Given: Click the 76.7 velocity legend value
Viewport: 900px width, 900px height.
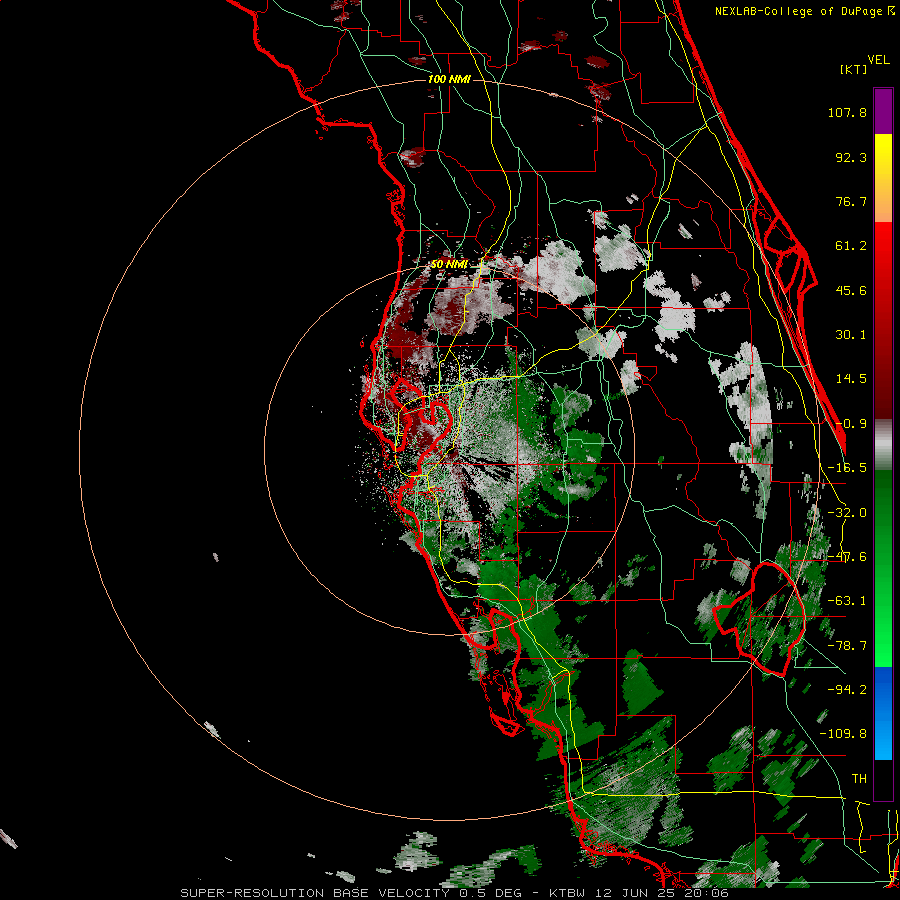Looking at the screenshot, I should click(x=851, y=201).
